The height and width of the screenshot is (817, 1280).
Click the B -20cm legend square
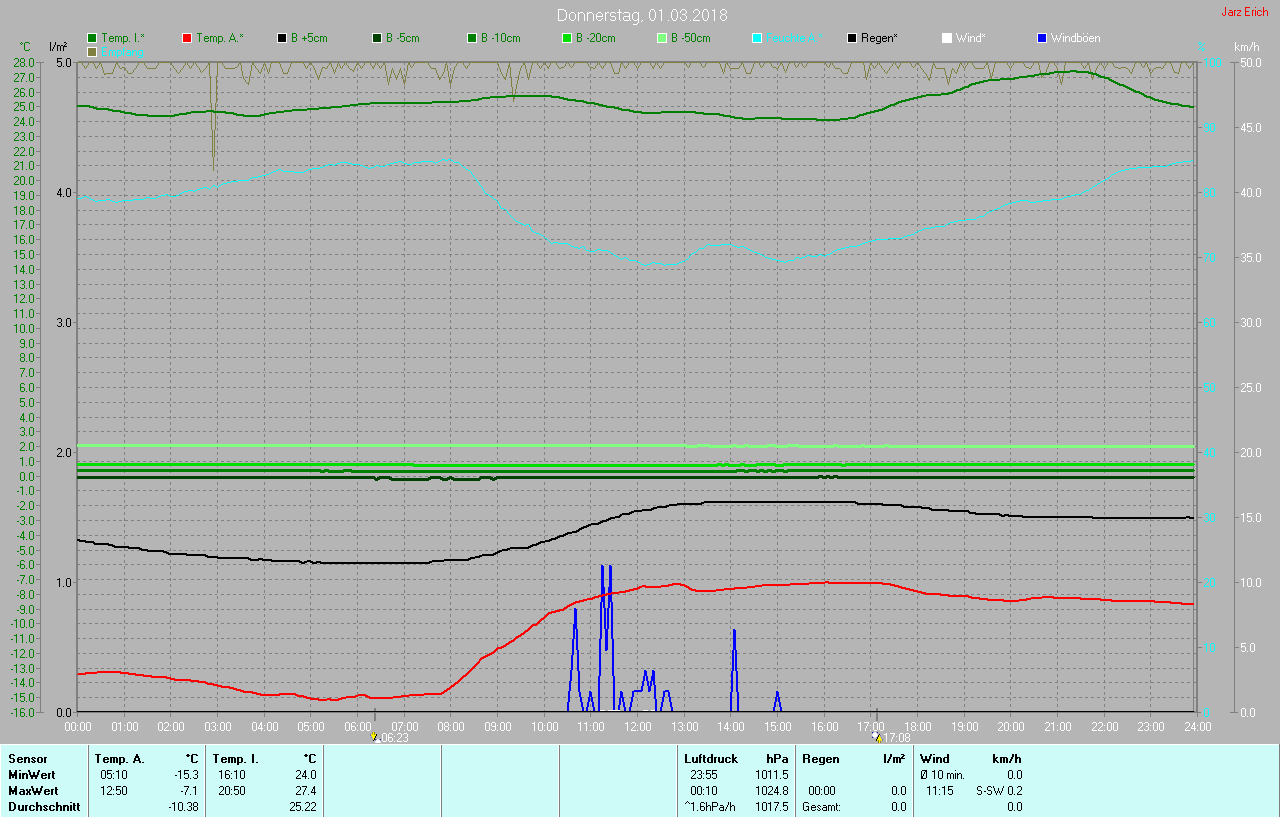coord(567,38)
